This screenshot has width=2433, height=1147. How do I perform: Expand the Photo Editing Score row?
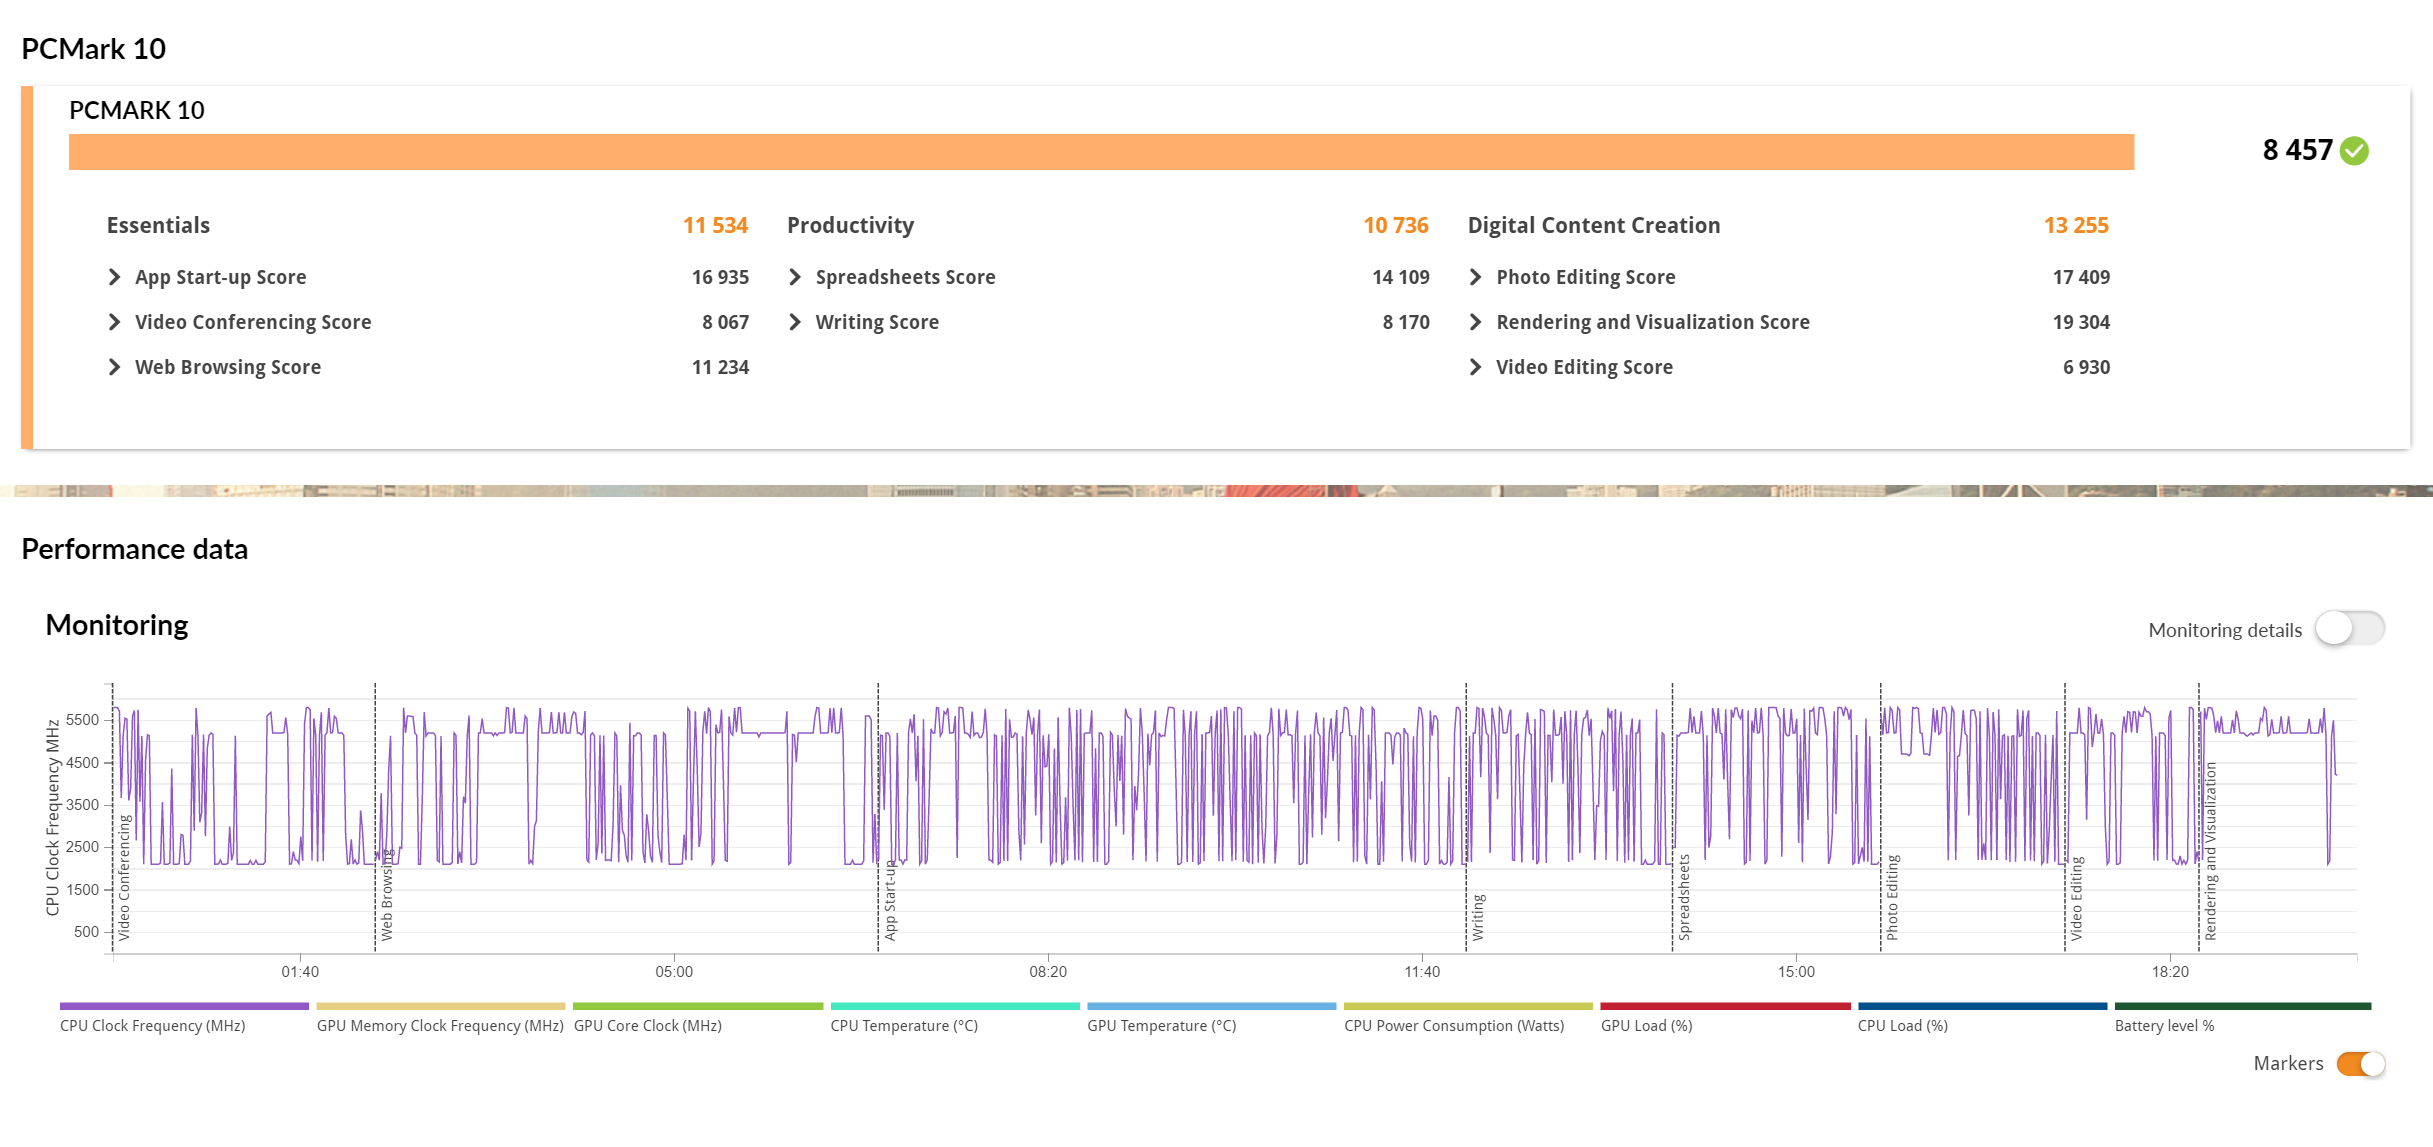pos(1476,277)
